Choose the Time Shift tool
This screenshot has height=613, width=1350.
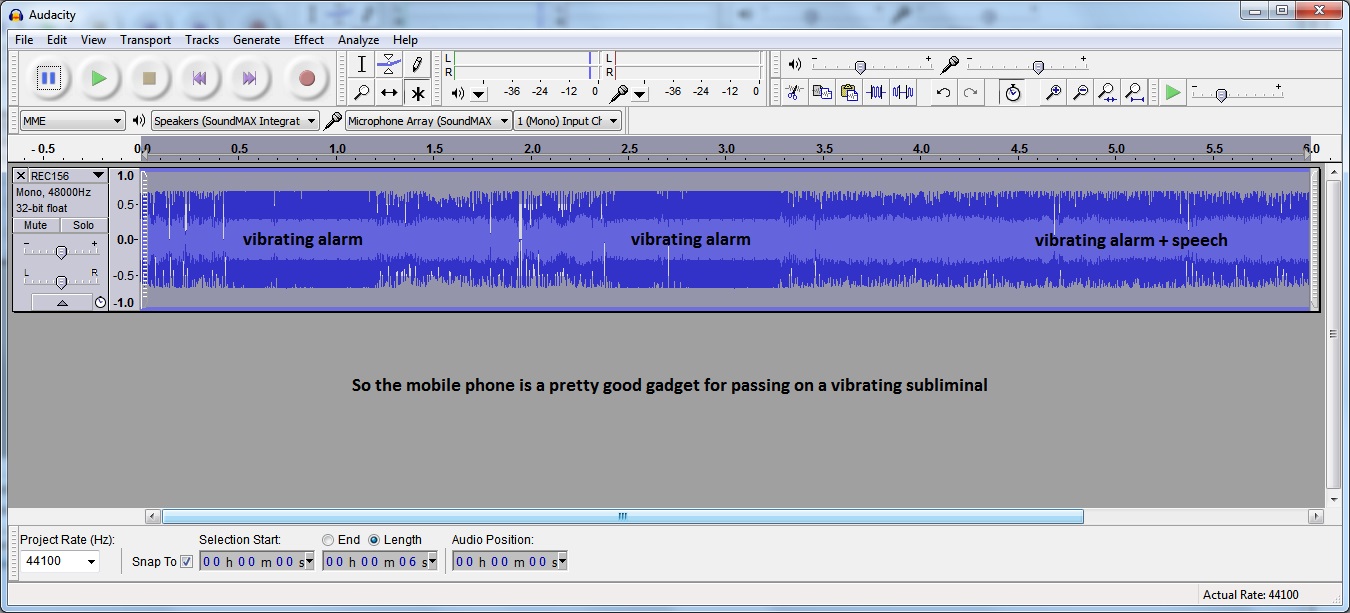389,93
